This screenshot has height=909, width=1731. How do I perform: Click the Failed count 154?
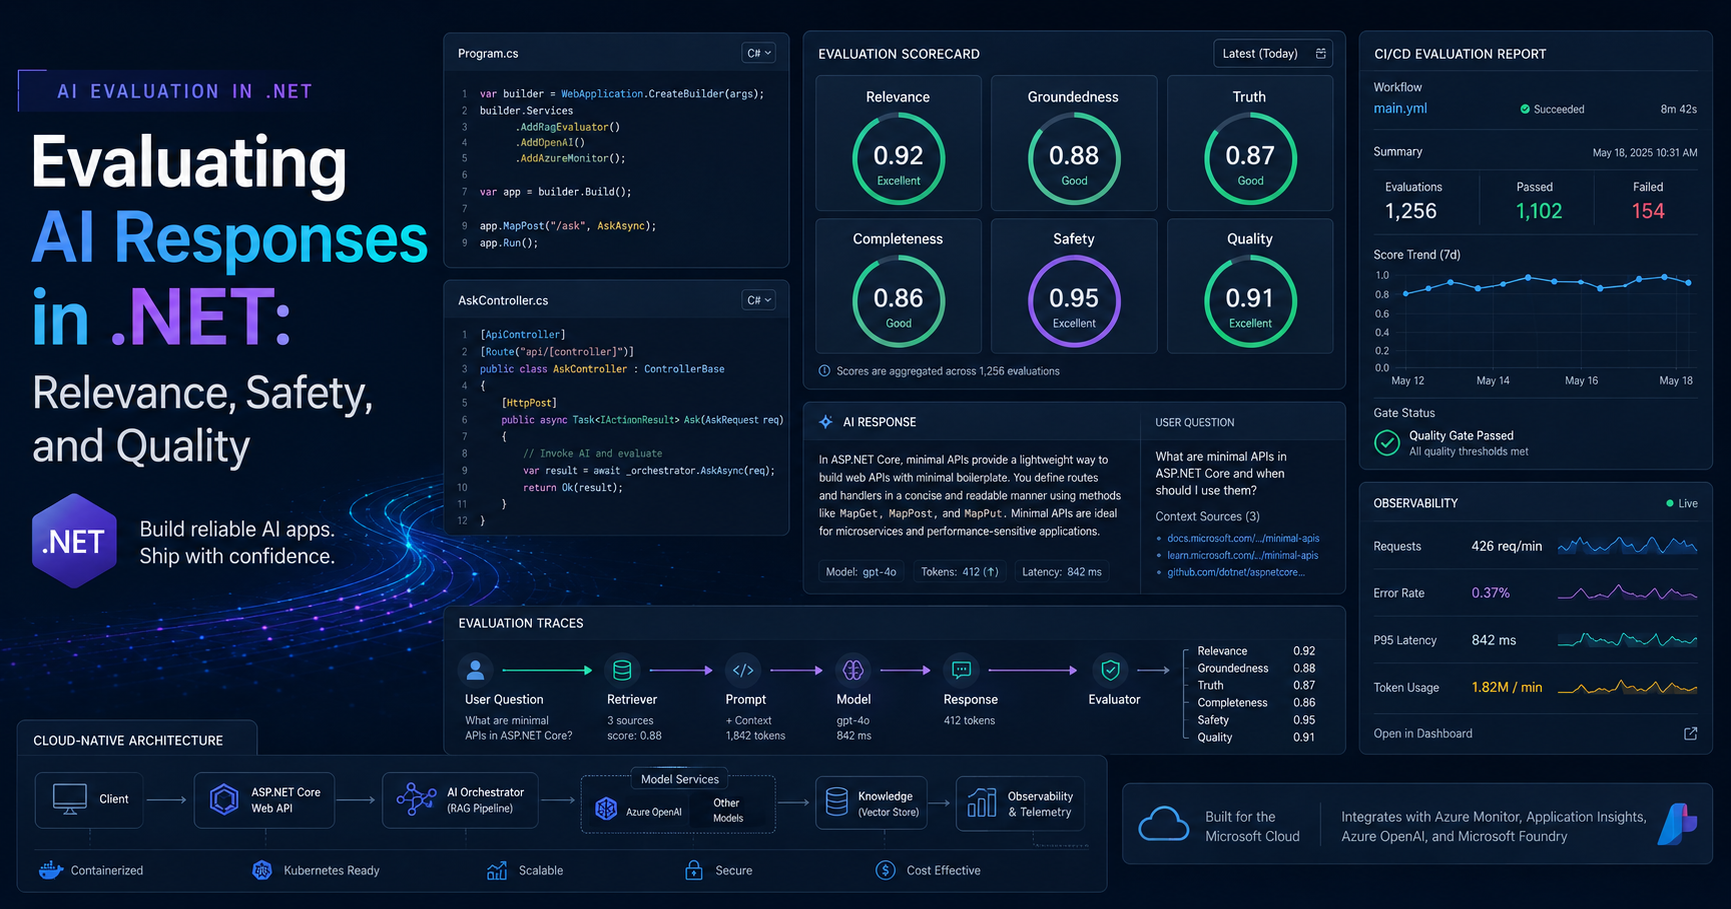coord(1648,211)
